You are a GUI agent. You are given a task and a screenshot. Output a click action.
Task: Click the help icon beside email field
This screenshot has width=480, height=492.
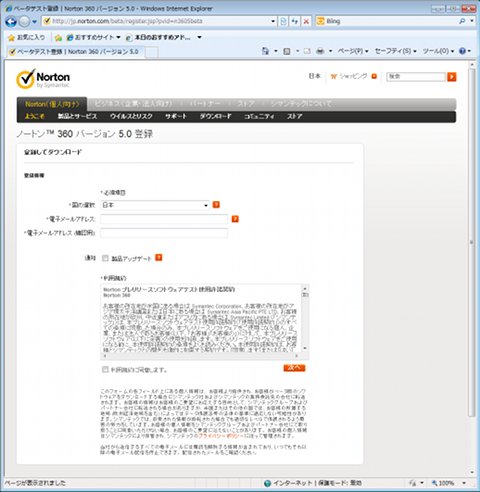click(235, 219)
